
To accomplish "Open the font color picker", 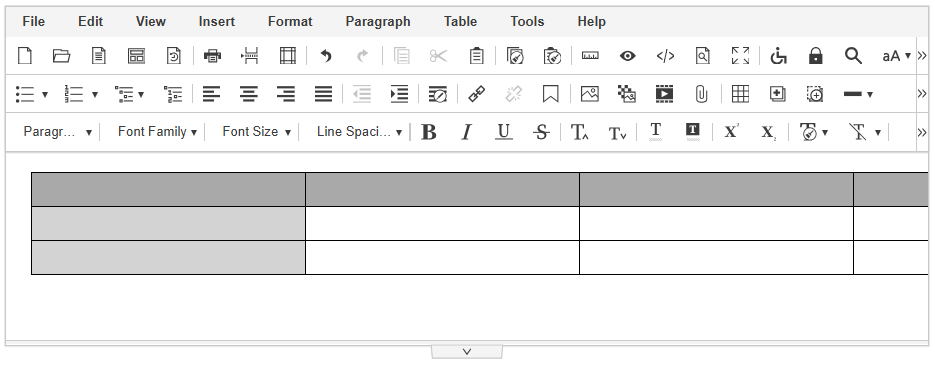I will [655, 132].
